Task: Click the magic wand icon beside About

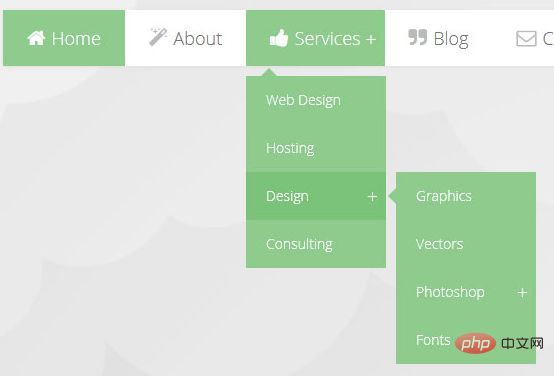Action: (158, 37)
